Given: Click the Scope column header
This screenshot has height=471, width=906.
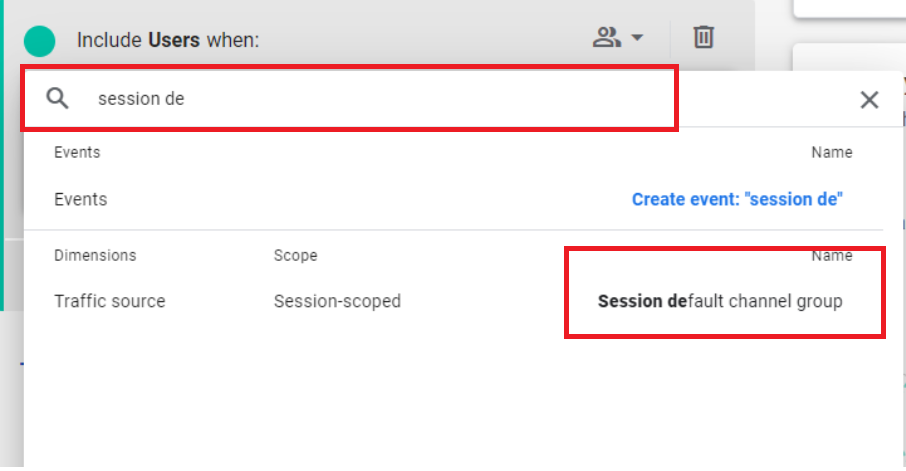Looking at the screenshot, I should click(x=295, y=255).
